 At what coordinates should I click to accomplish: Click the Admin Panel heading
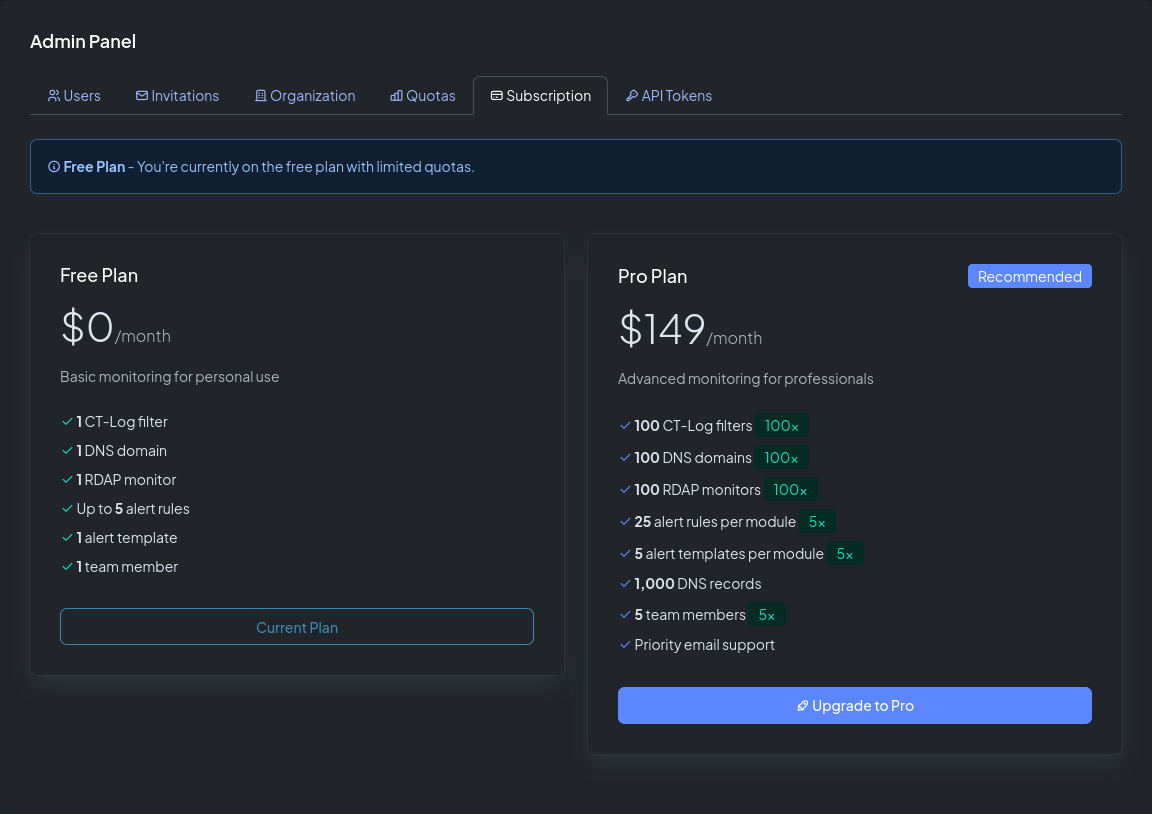(83, 41)
